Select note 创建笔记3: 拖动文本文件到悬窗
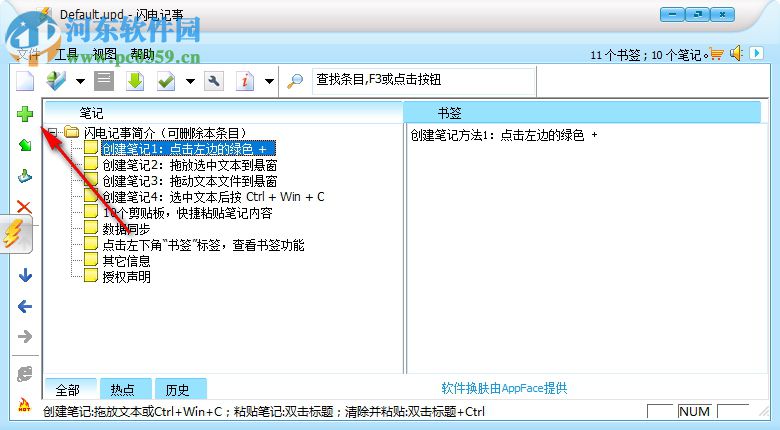This screenshot has width=780, height=430. (190, 181)
